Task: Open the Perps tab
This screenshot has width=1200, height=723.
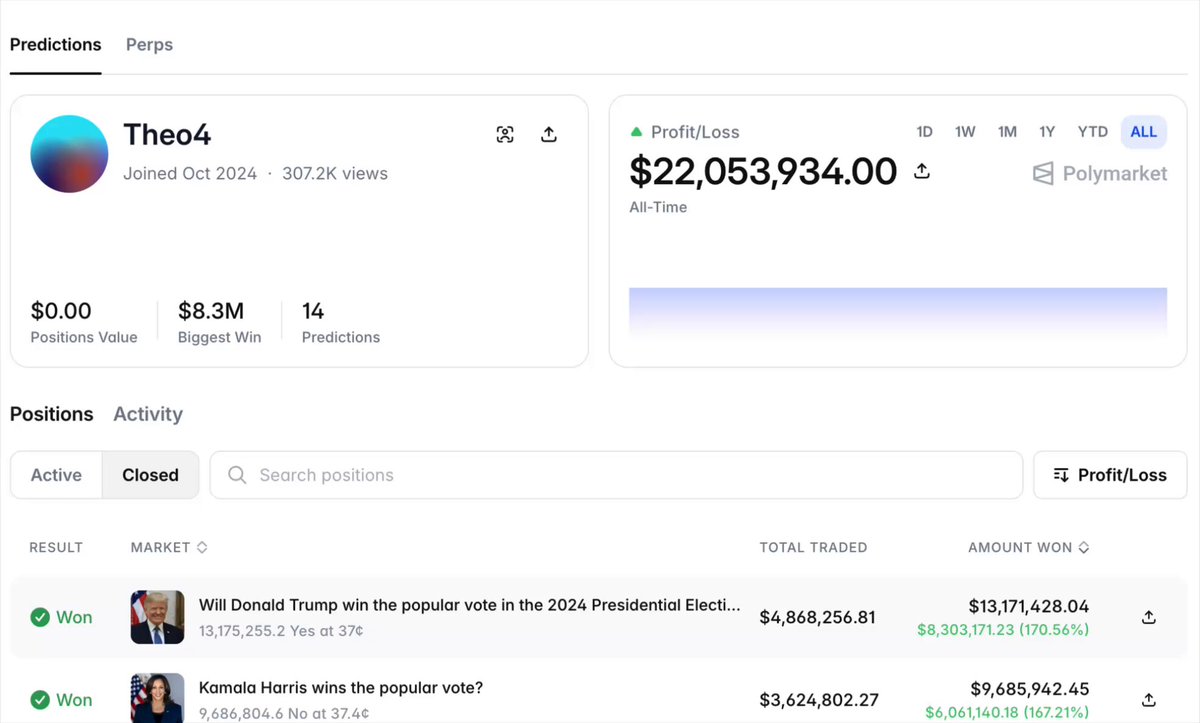Action: tap(149, 45)
